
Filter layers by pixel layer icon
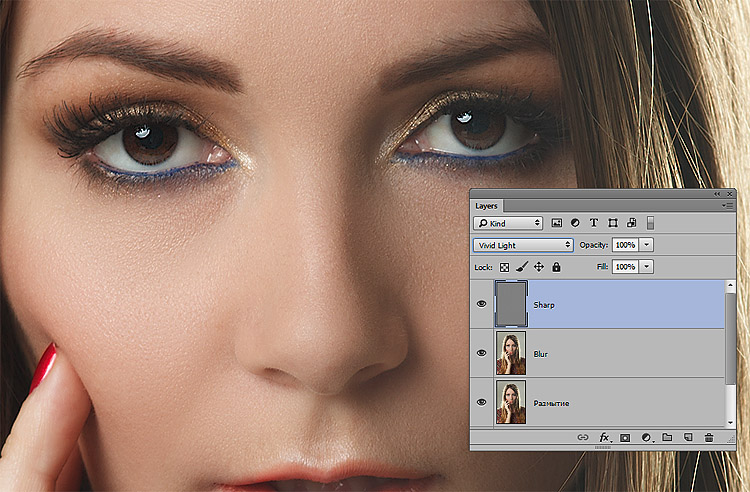556,223
